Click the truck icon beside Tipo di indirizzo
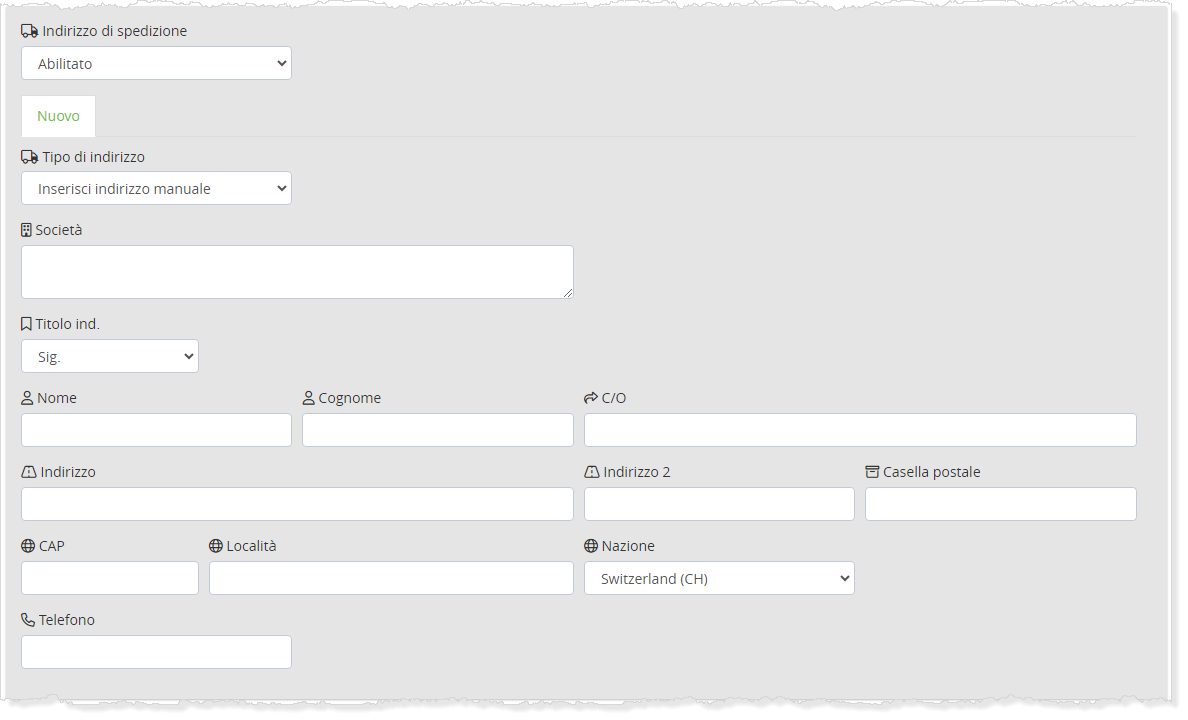The height and width of the screenshot is (720, 1188). 29,157
